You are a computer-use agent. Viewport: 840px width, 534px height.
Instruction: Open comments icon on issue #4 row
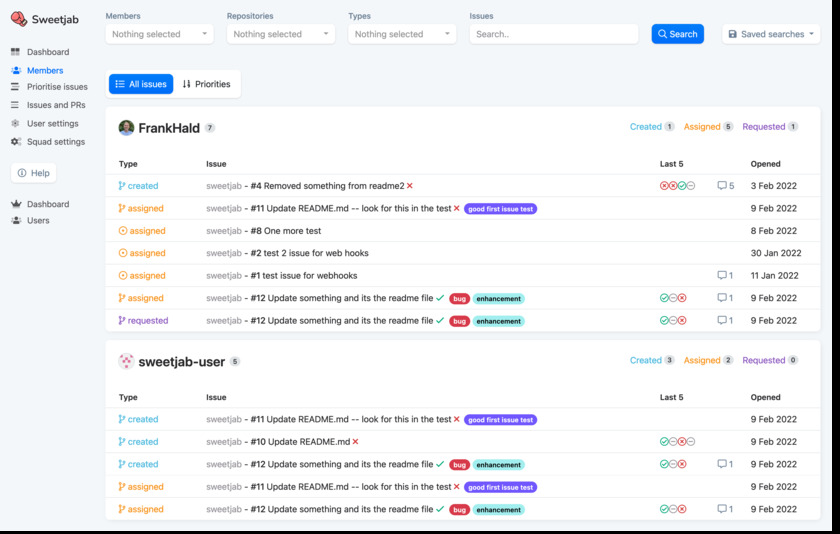tap(722, 186)
